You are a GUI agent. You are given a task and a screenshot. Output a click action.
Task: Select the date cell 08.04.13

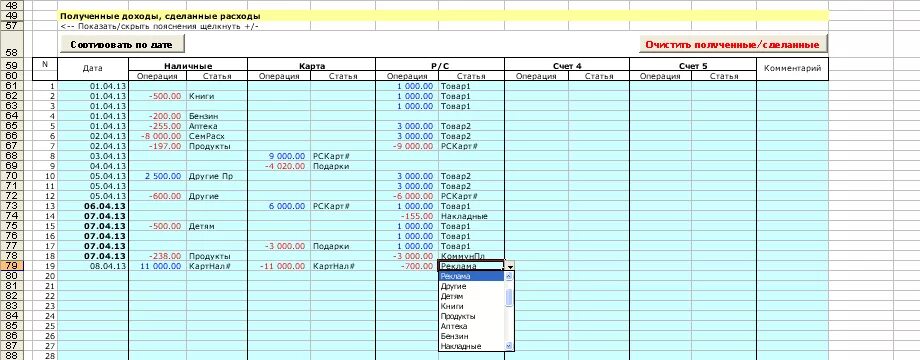(x=93, y=266)
